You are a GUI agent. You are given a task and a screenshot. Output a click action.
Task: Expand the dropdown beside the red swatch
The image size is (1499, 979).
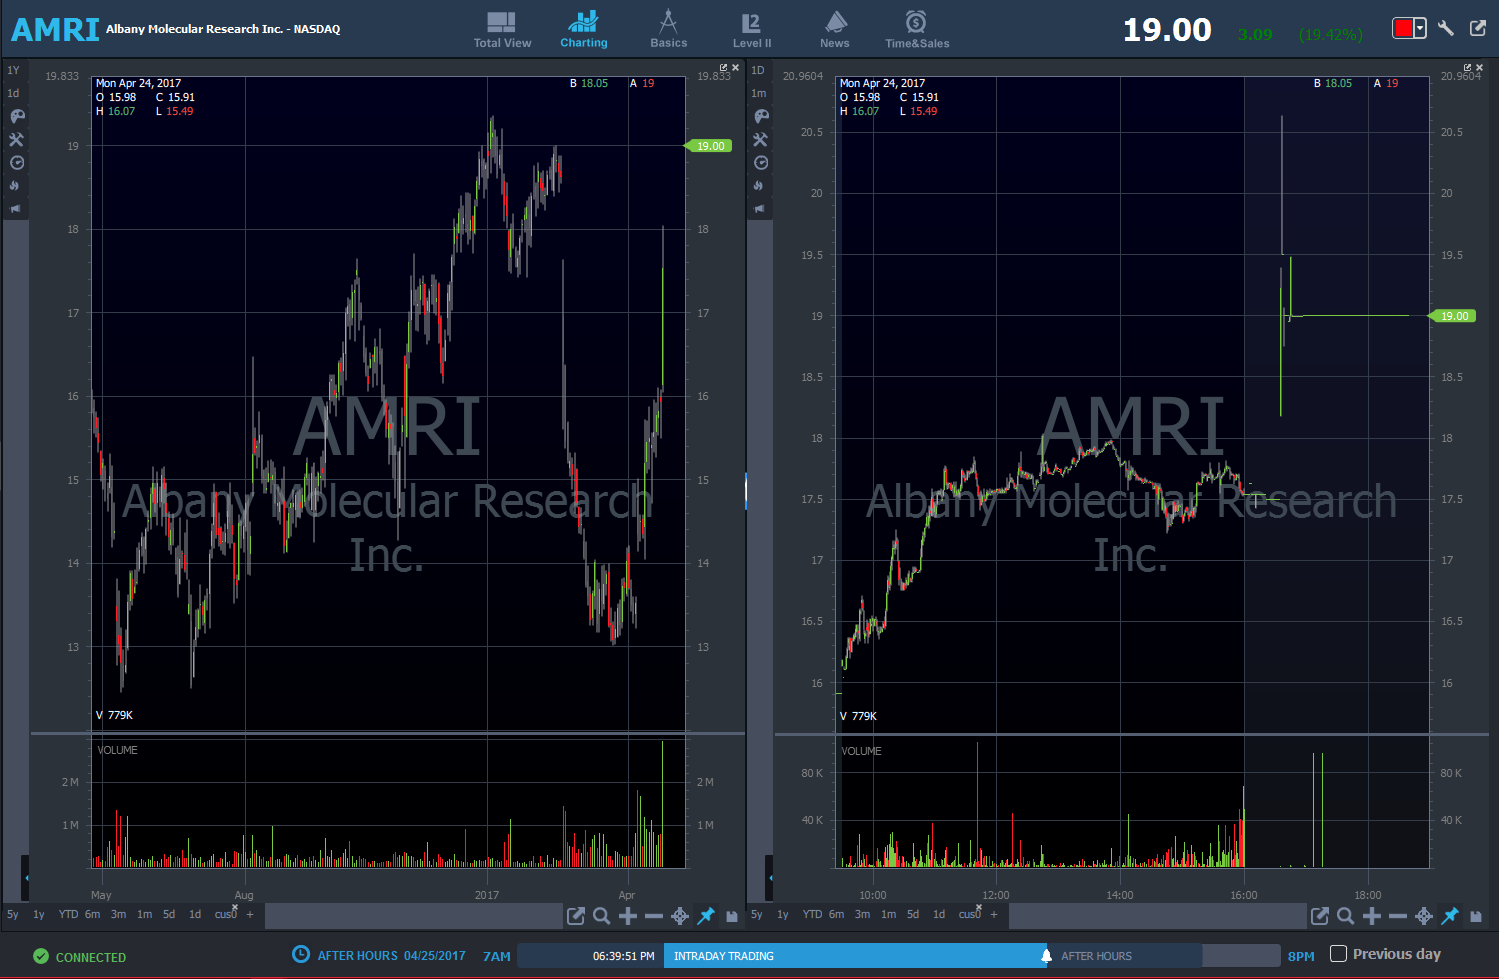click(x=1420, y=28)
